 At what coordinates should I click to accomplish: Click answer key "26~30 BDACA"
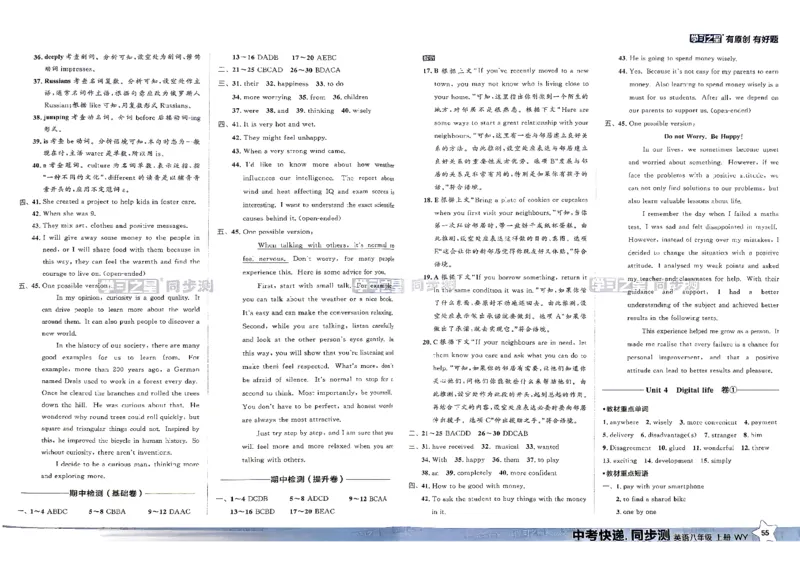(315, 70)
